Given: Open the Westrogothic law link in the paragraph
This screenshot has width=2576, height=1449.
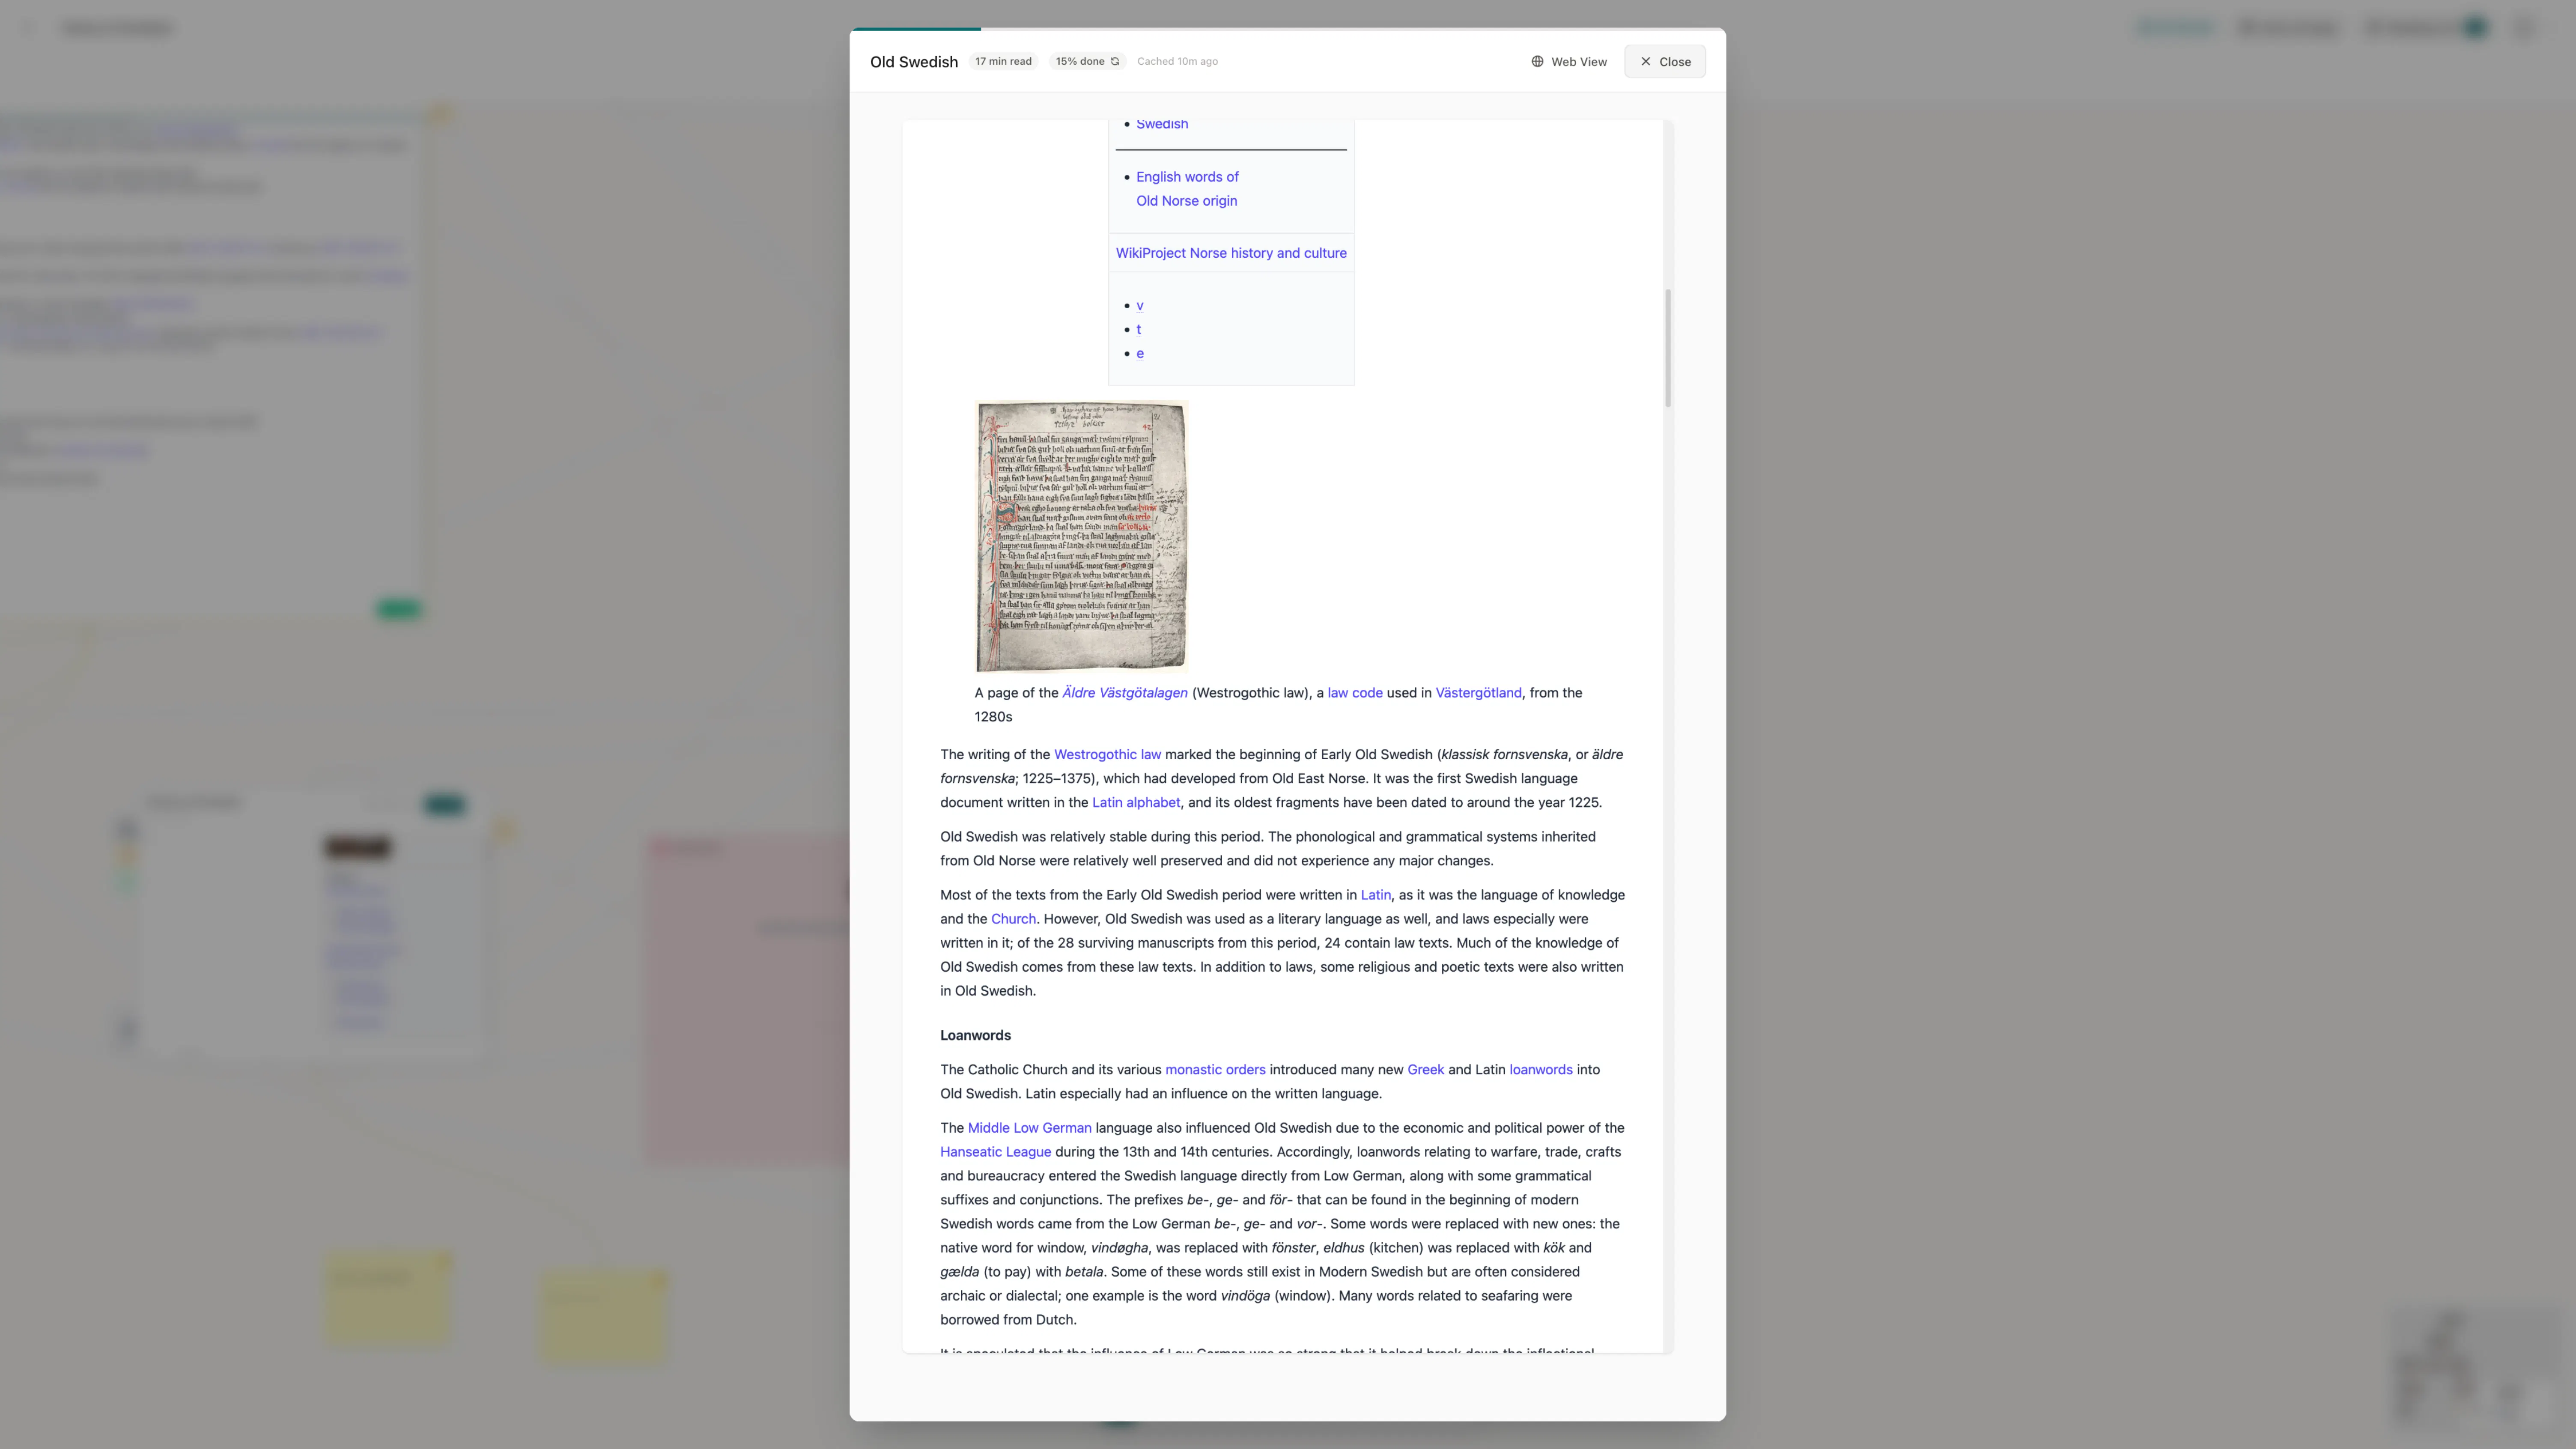Looking at the screenshot, I should point(1107,755).
